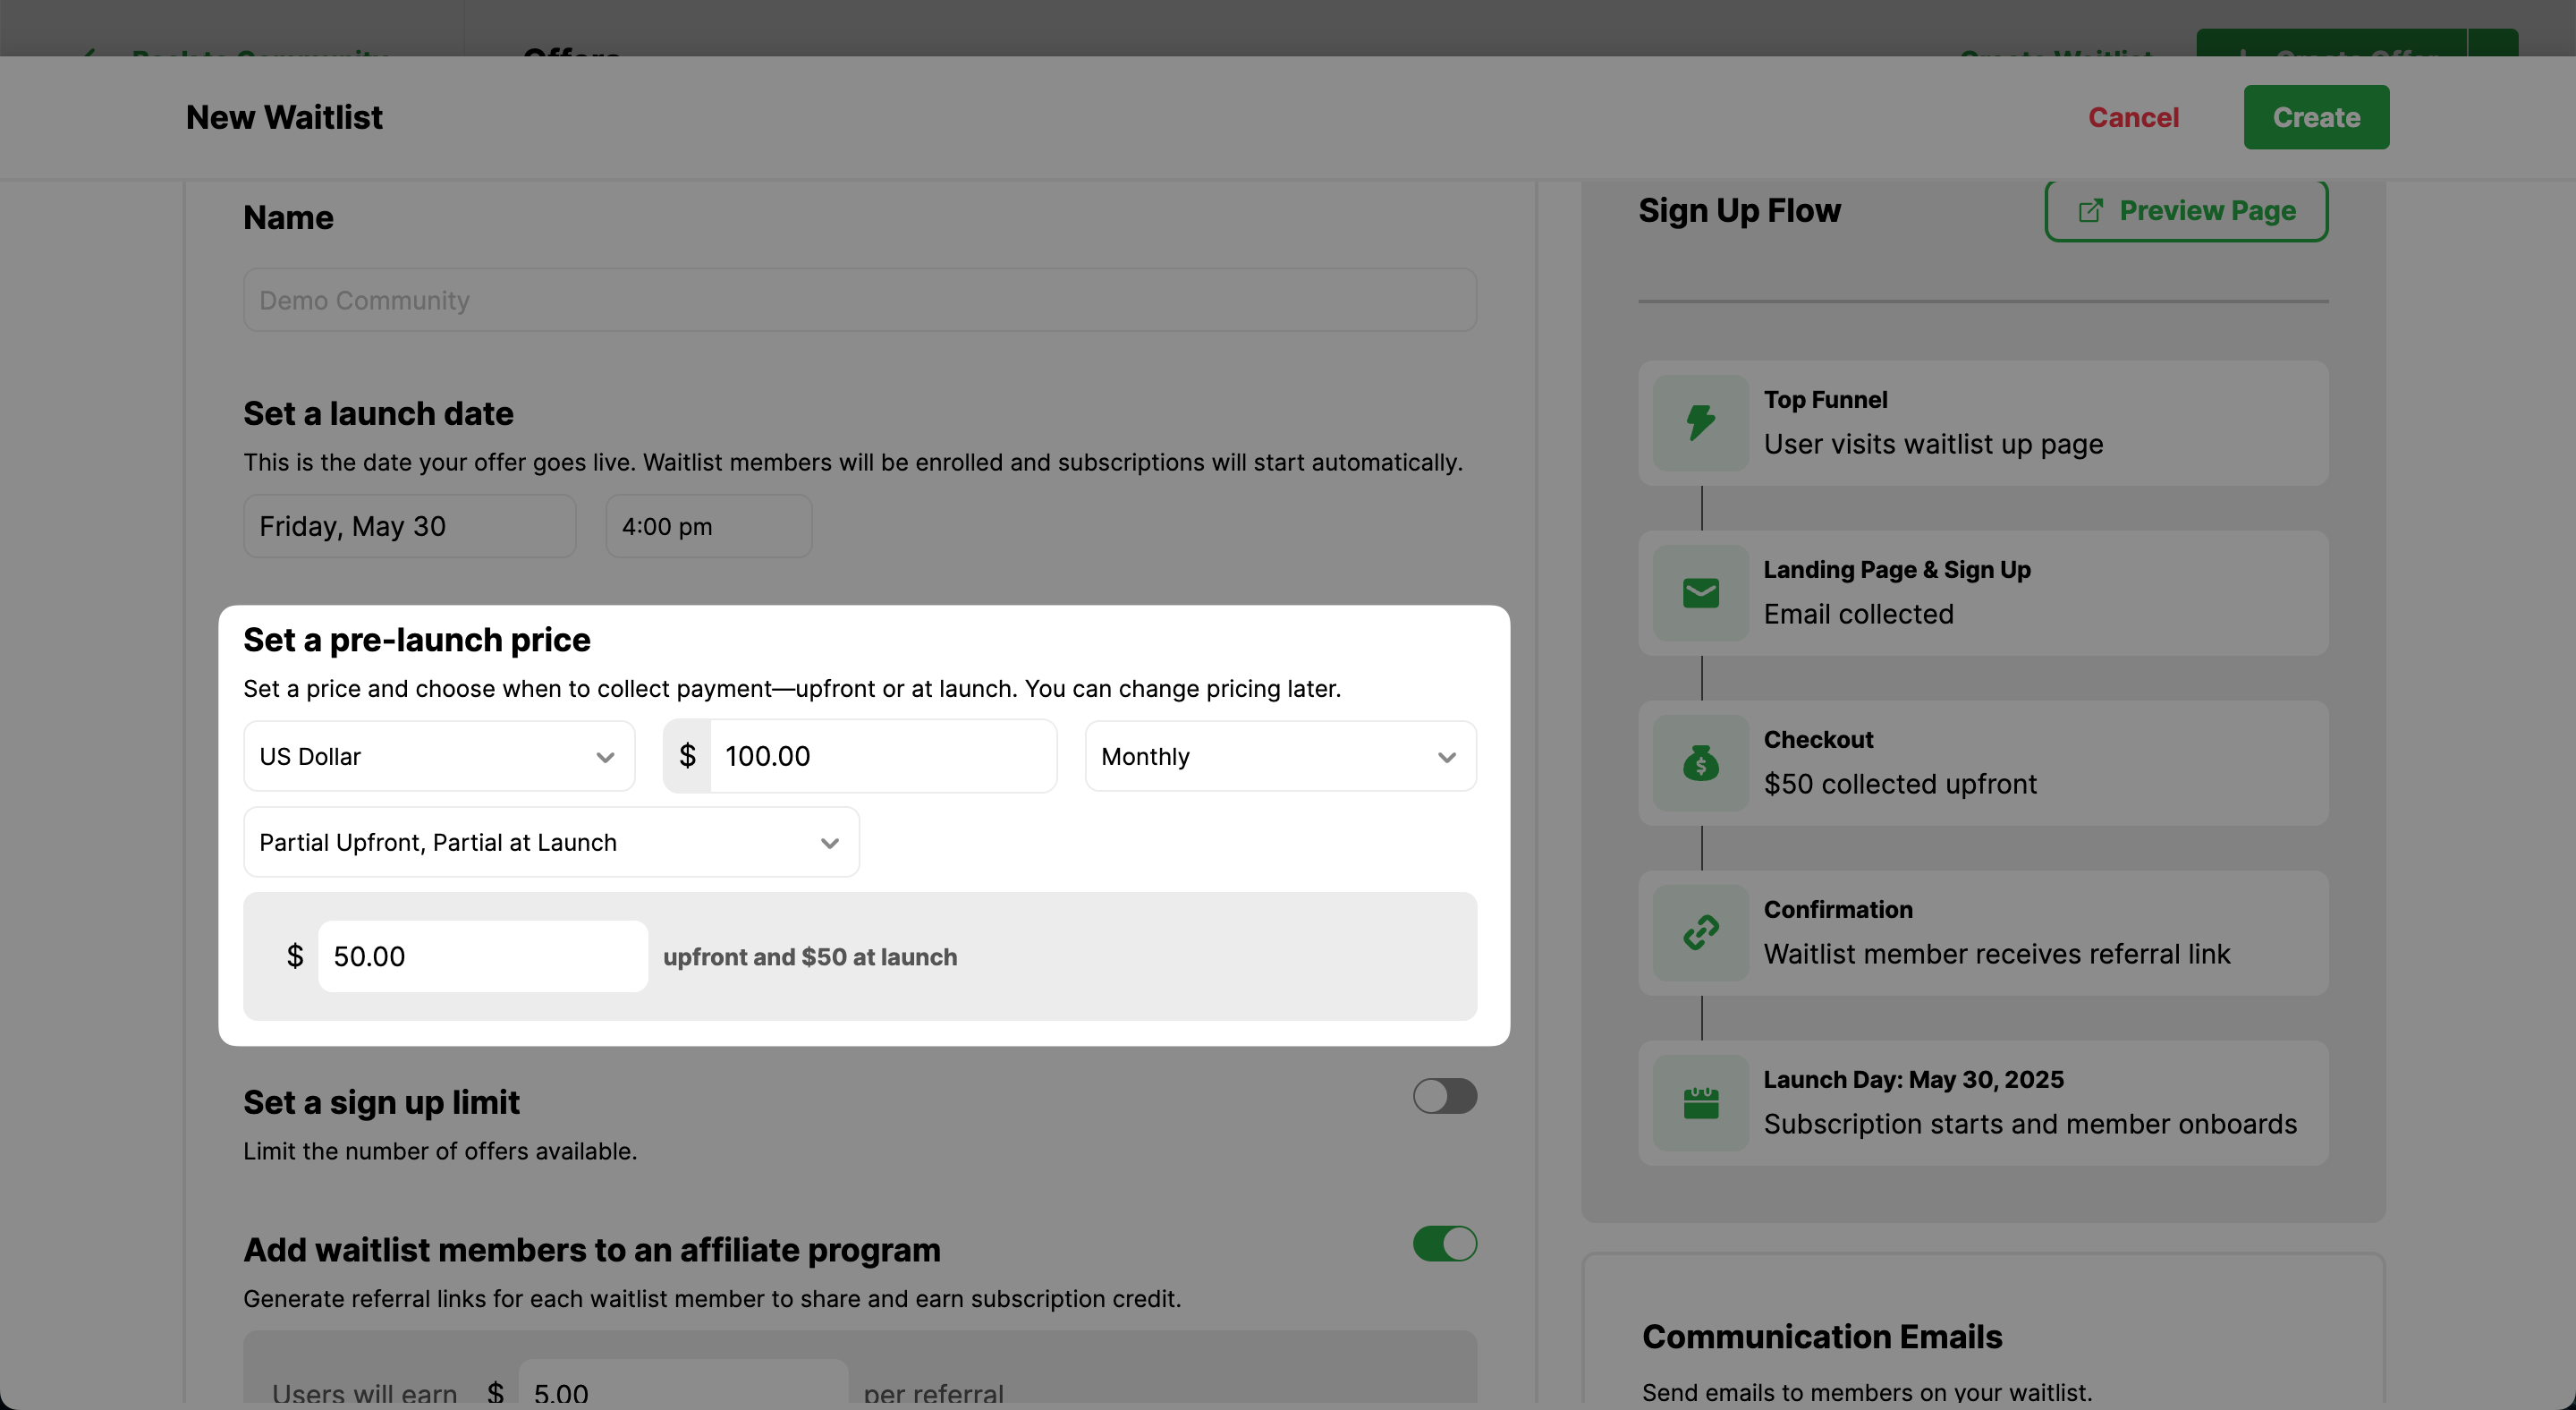Click the Top Funnel lightning bolt icon

point(1700,422)
